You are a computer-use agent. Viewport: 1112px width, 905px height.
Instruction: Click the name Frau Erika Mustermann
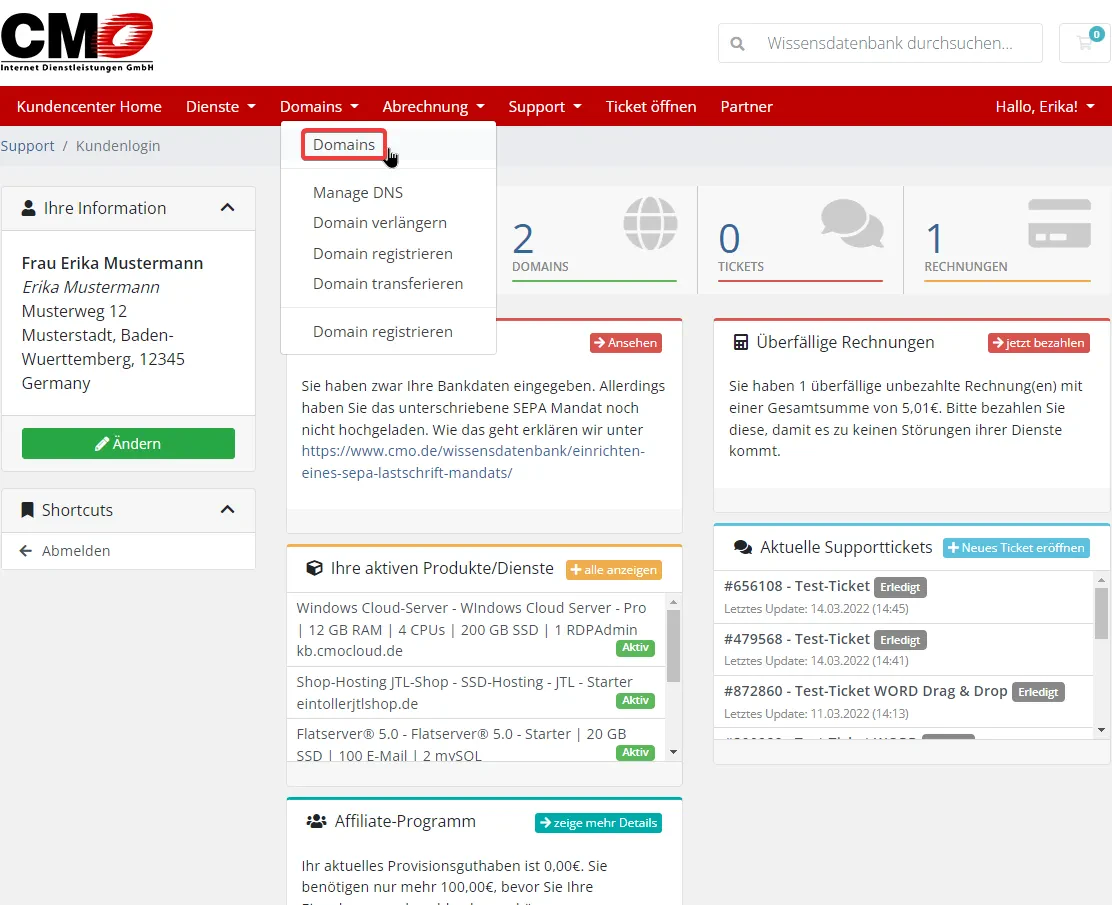tap(112, 263)
